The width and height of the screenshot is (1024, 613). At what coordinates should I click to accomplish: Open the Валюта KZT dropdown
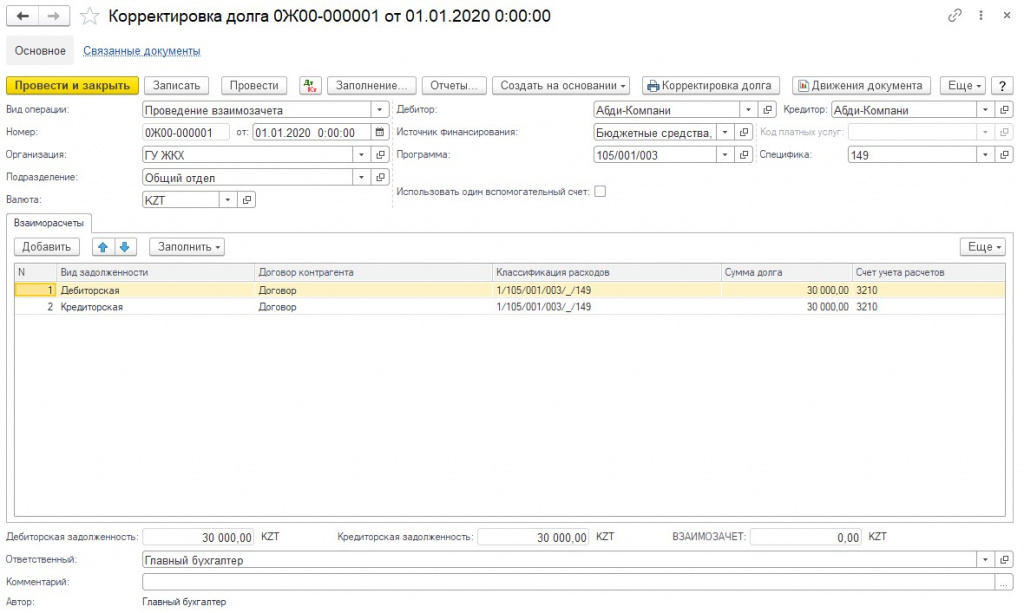point(227,200)
